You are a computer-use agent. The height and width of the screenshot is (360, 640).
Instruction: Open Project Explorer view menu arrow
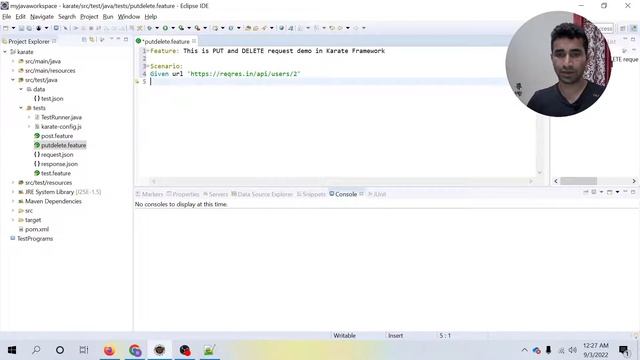111,40
